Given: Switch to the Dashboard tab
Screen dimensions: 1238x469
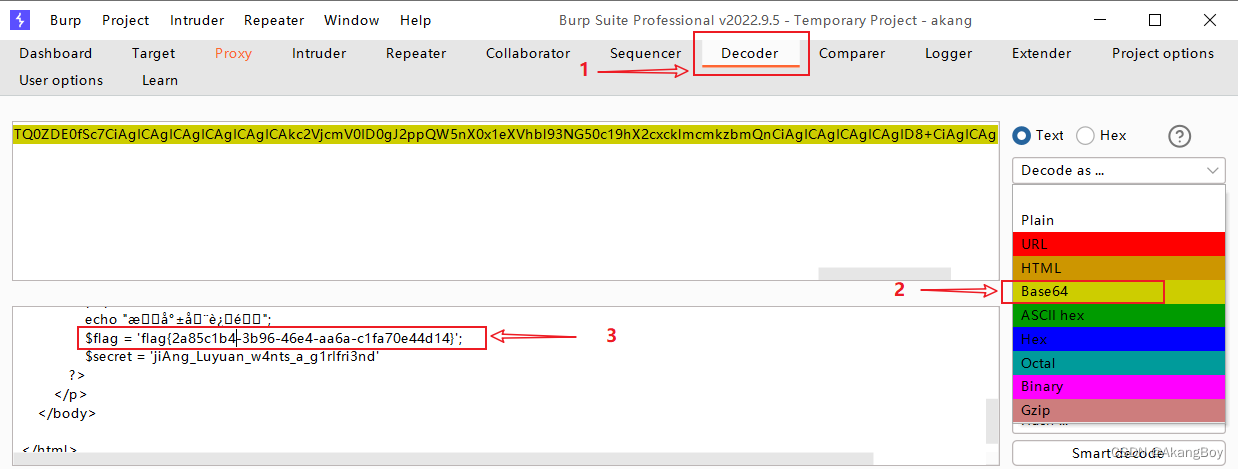Looking at the screenshot, I should pyautogui.click(x=56, y=53).
